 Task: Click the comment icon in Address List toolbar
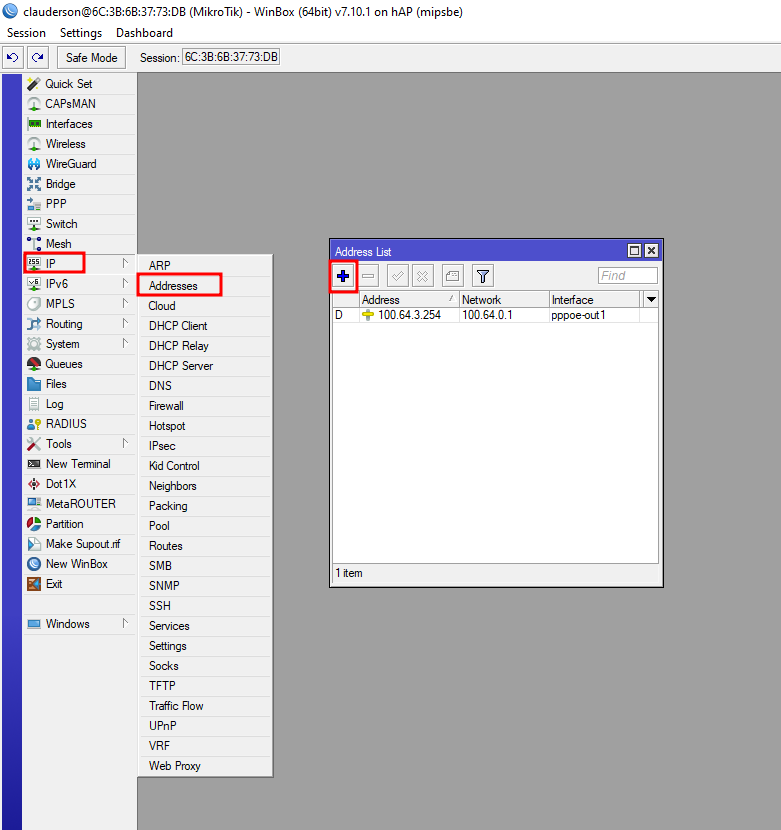pos(452,276)
